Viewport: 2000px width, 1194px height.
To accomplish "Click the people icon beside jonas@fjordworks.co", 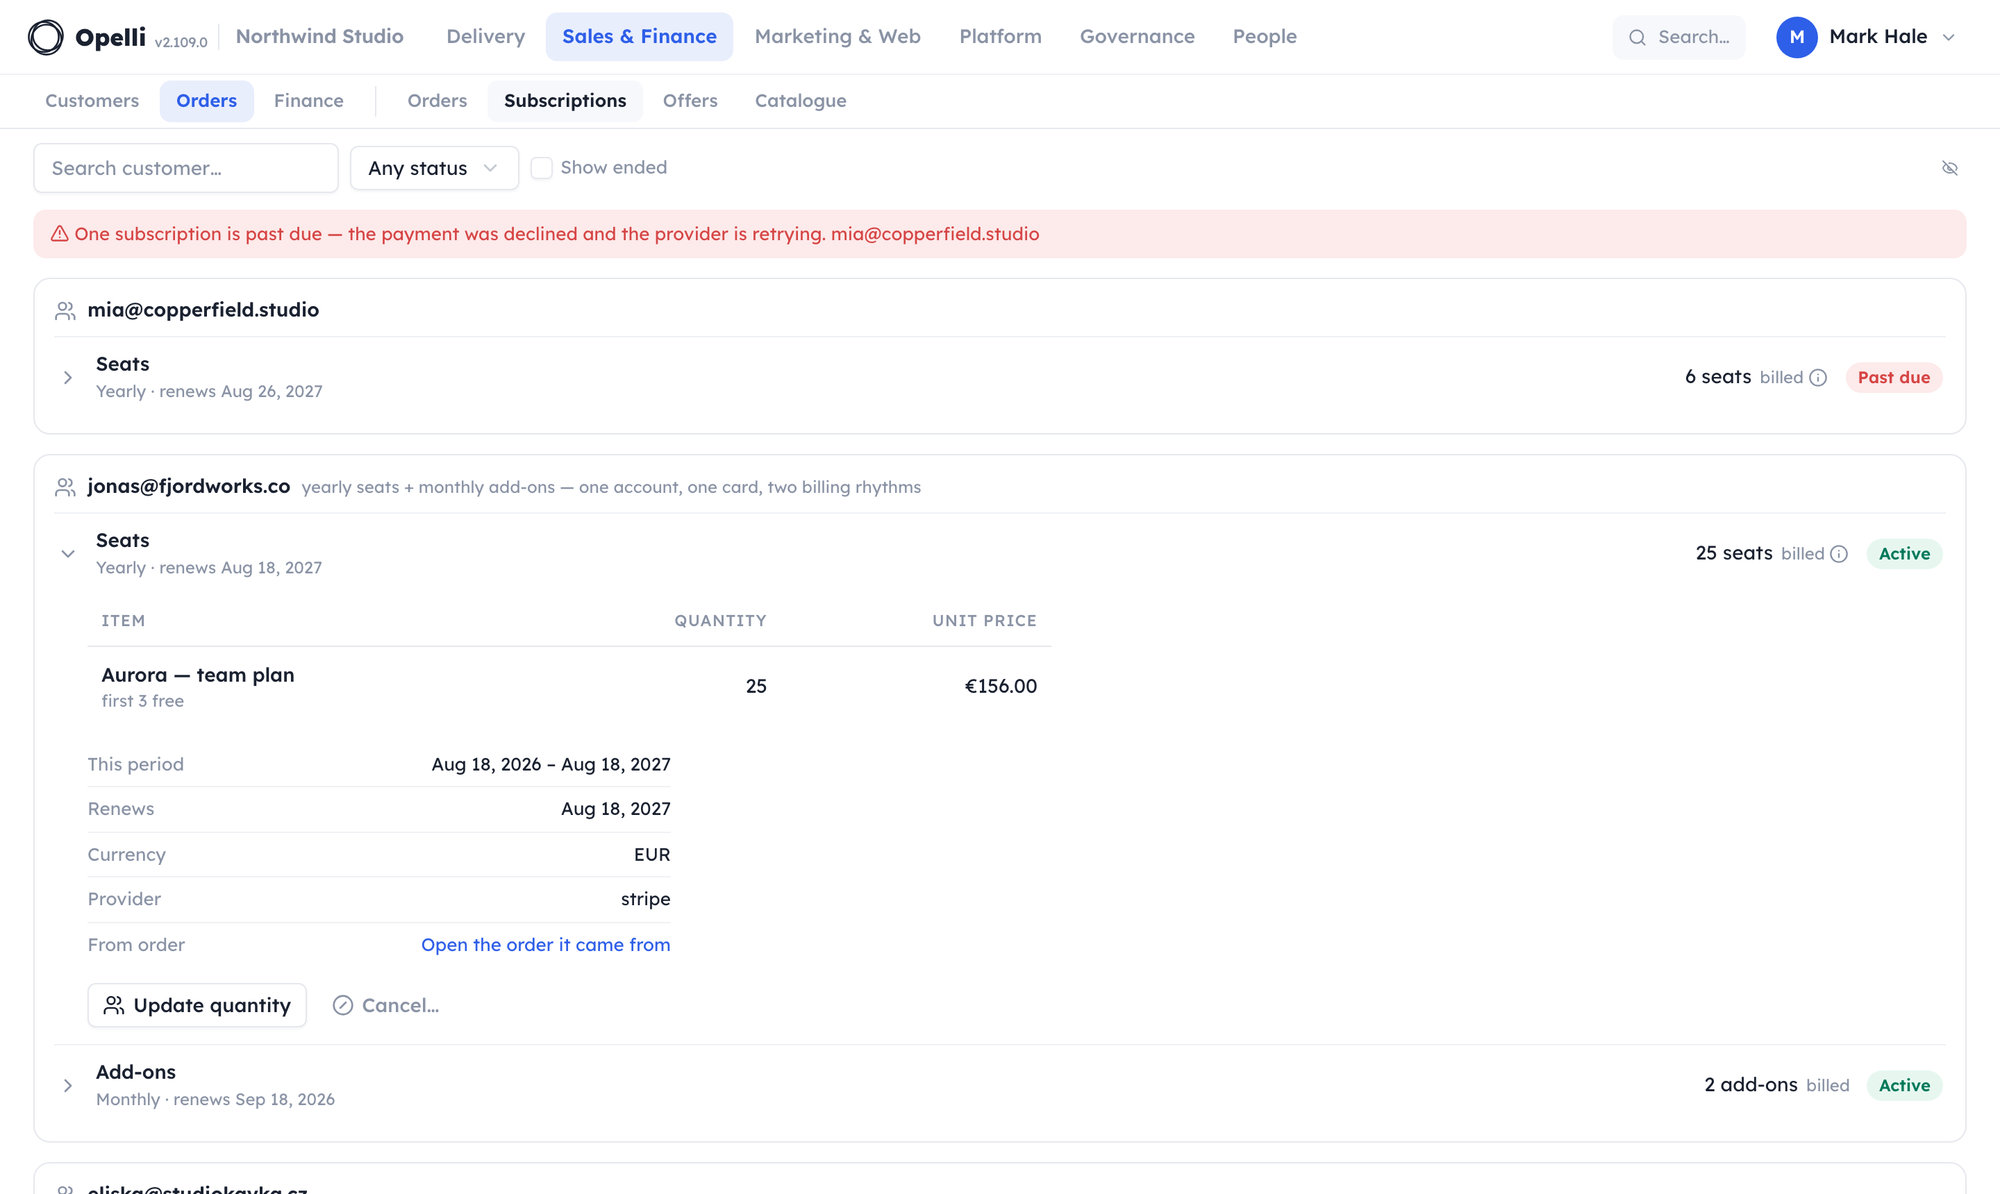I will tap(65, 487).
